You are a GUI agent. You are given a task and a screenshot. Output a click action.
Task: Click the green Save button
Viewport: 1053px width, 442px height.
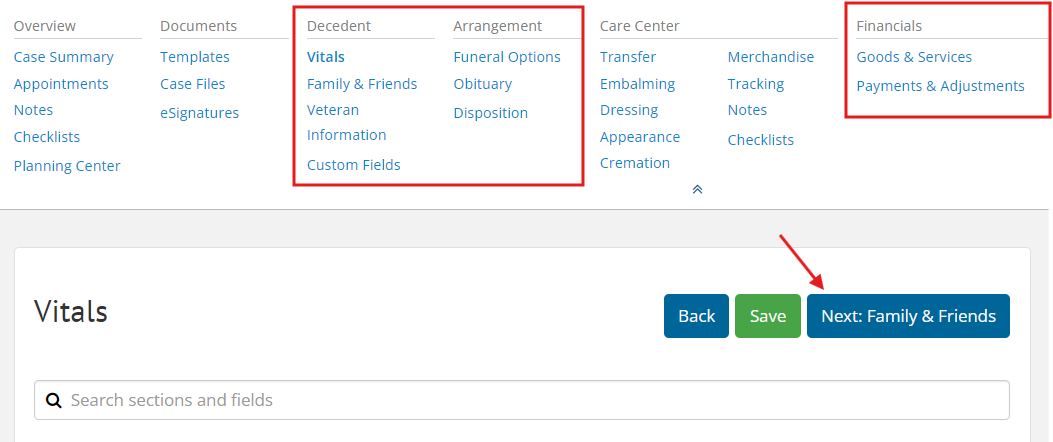(768, 316)
